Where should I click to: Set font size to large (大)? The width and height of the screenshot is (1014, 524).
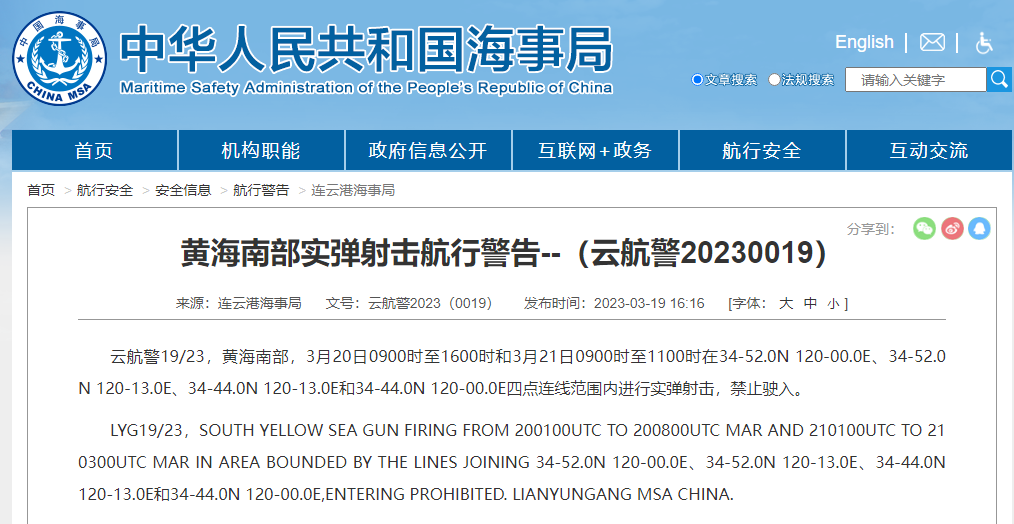tap(786, 303)
